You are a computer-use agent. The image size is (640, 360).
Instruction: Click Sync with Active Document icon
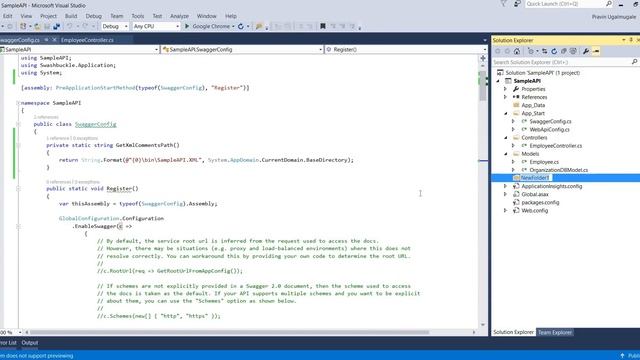544,51
